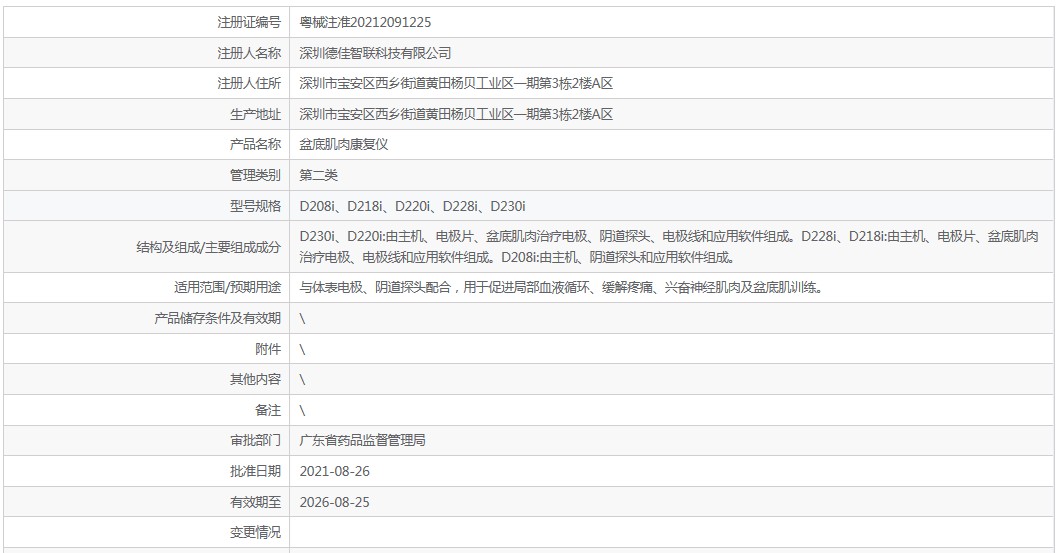Select expiry date 2026-08-25

[335, 502]
